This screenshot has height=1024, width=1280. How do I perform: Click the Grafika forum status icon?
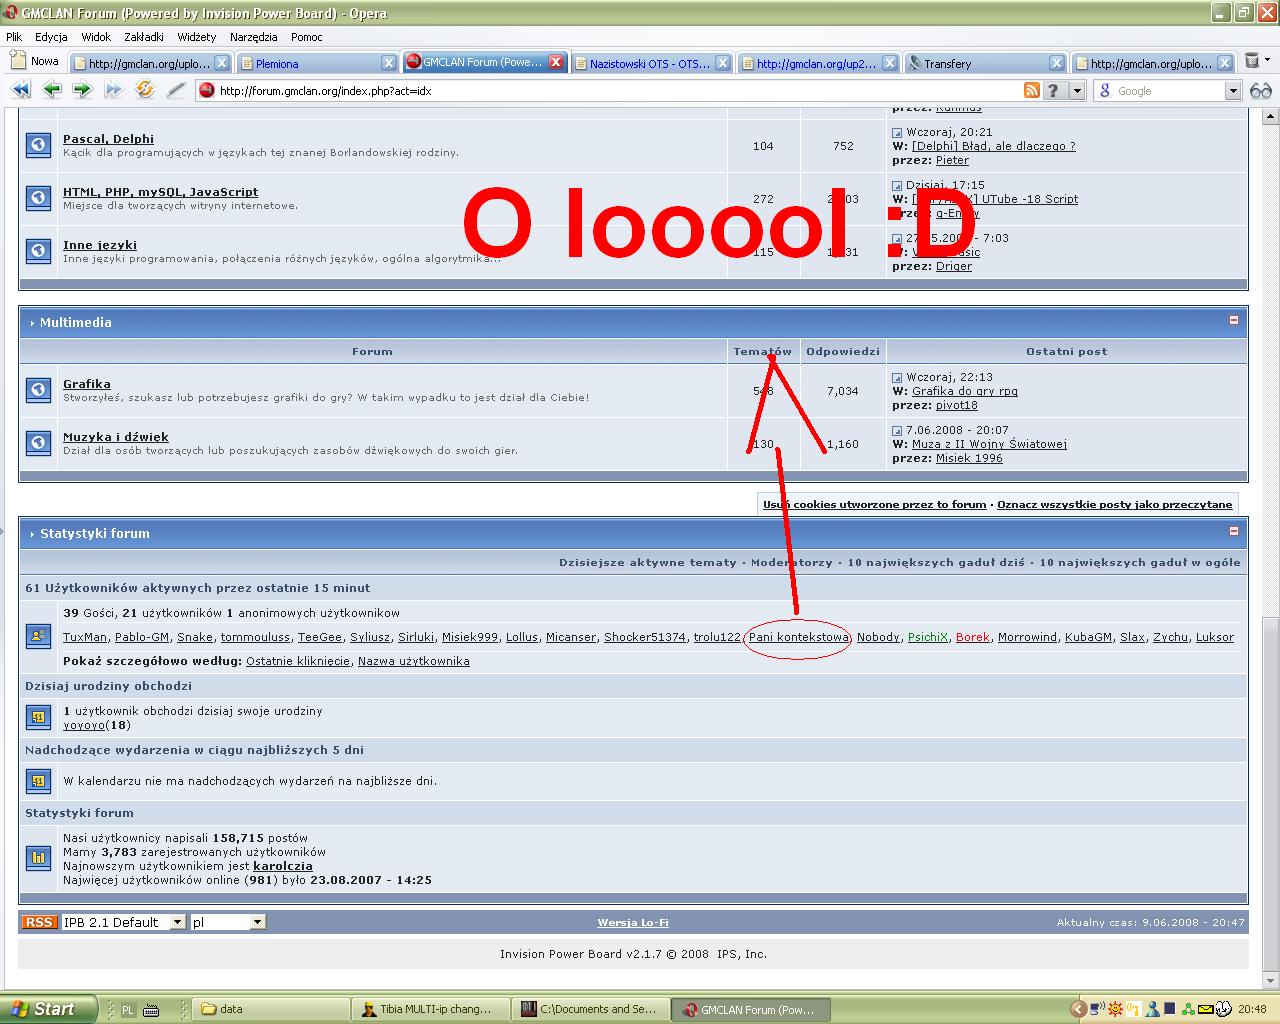(38, 390)
